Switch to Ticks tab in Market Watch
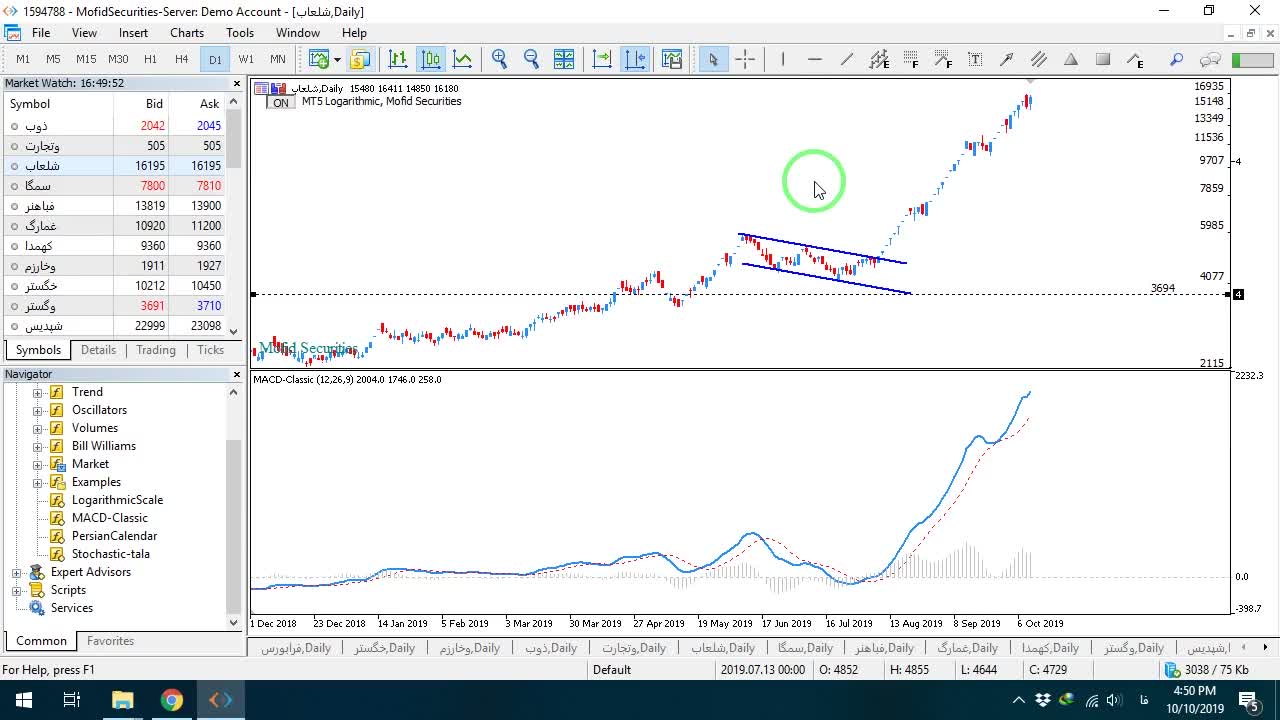The image size is (1280, 720). (x=210, y=350)
